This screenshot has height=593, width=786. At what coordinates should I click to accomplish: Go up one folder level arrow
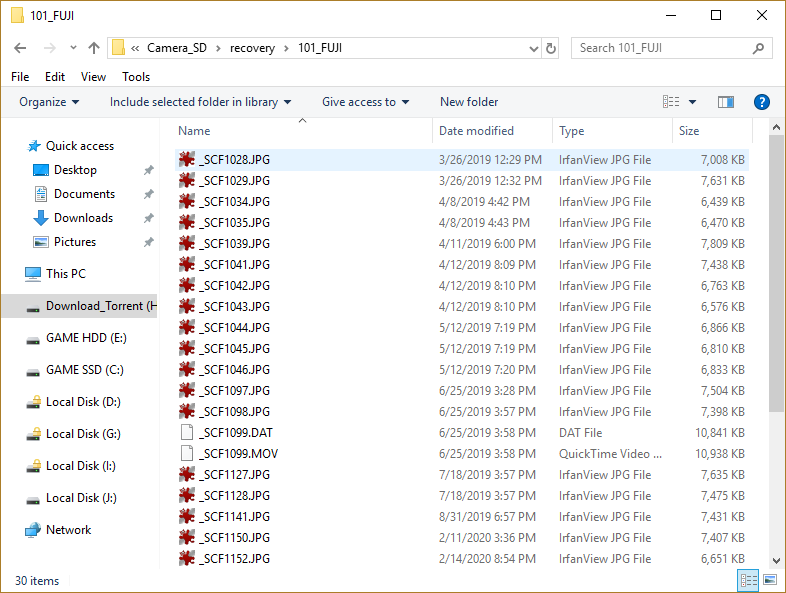click(x=94, y=48)
